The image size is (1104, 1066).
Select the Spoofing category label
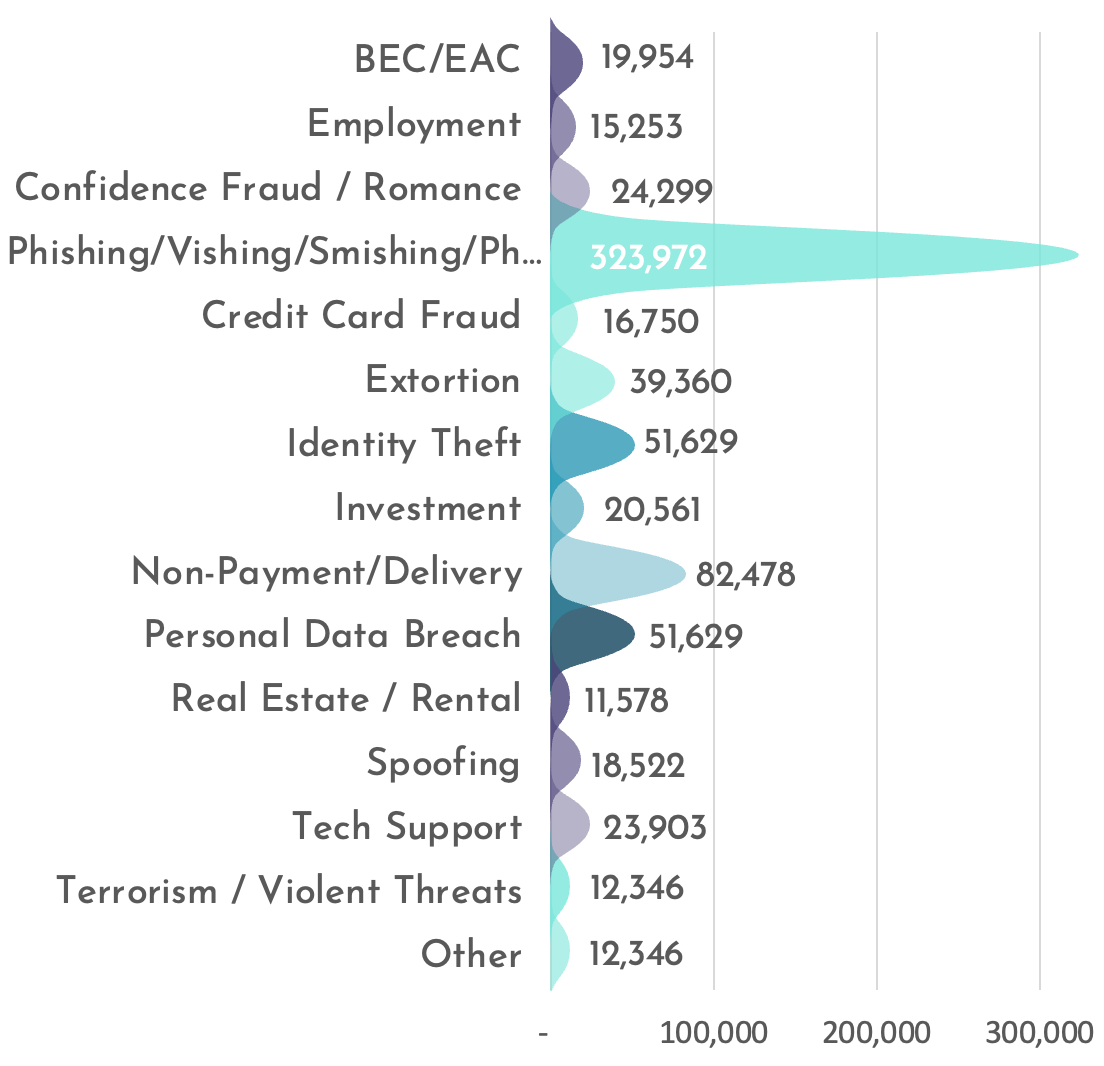tap(443, 763)
